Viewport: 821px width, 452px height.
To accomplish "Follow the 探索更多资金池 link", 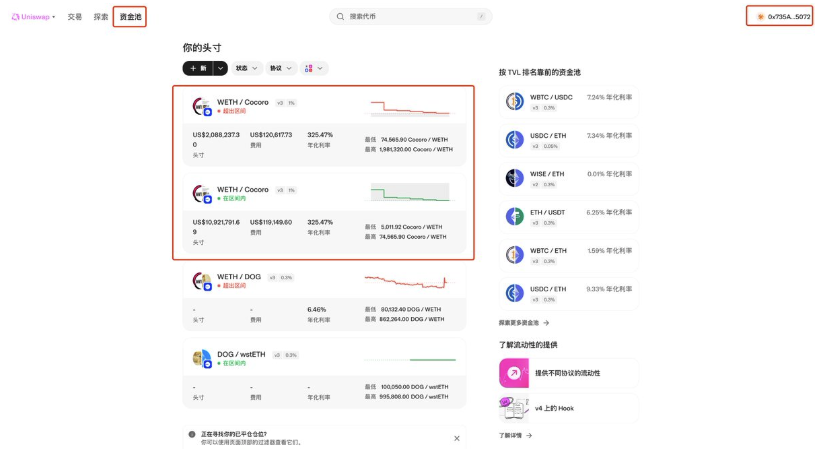I will 524,323.
